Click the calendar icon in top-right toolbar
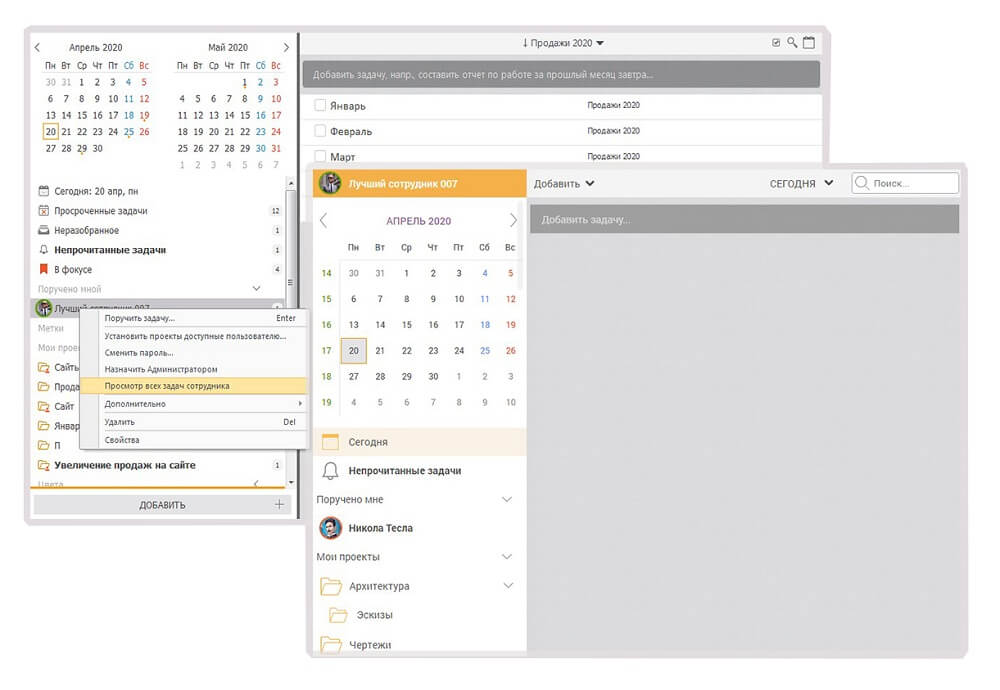 (x=809, y=43)
